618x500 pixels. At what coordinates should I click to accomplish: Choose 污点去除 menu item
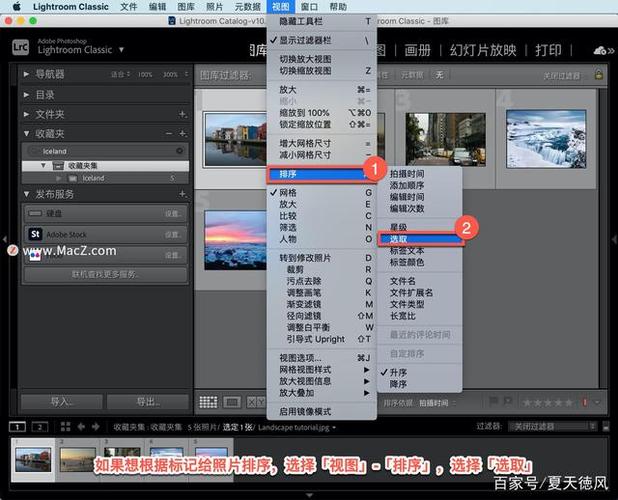(x=322, y=281)
